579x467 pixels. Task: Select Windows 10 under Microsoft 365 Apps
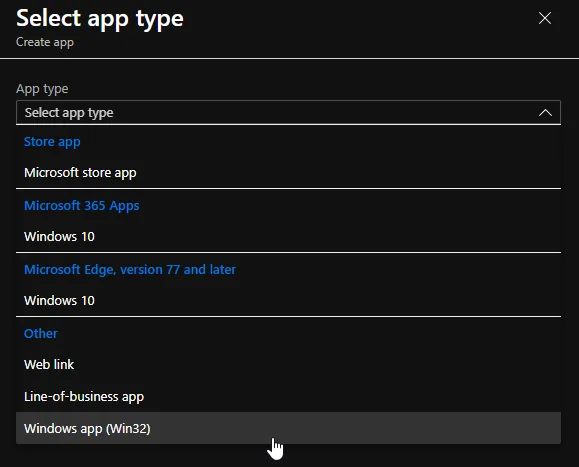click(x=288, y=237)
